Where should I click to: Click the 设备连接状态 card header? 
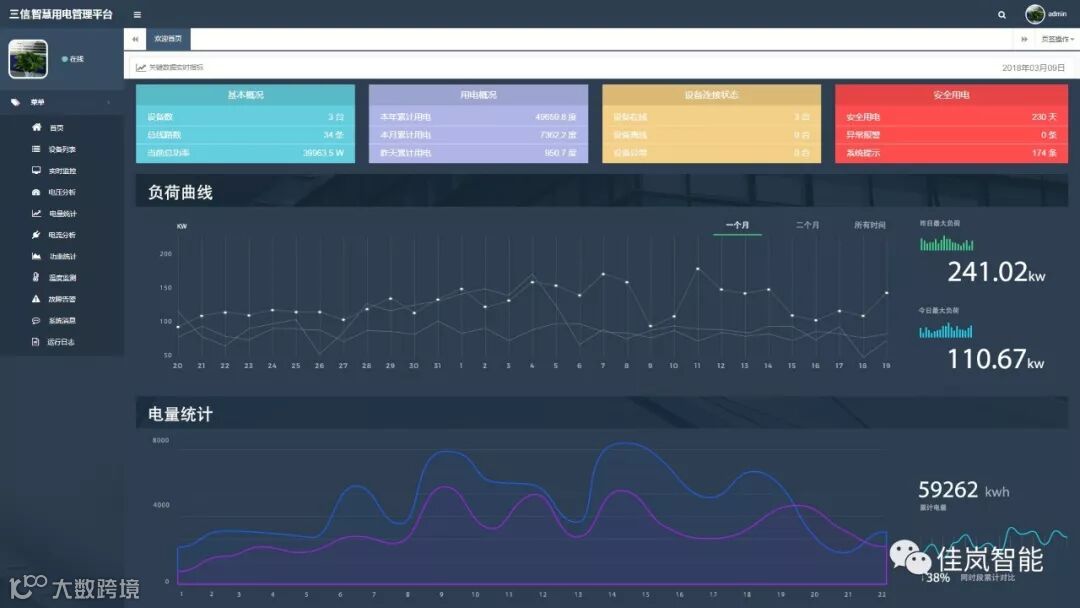pyautogui.click(x=712, y=95)
